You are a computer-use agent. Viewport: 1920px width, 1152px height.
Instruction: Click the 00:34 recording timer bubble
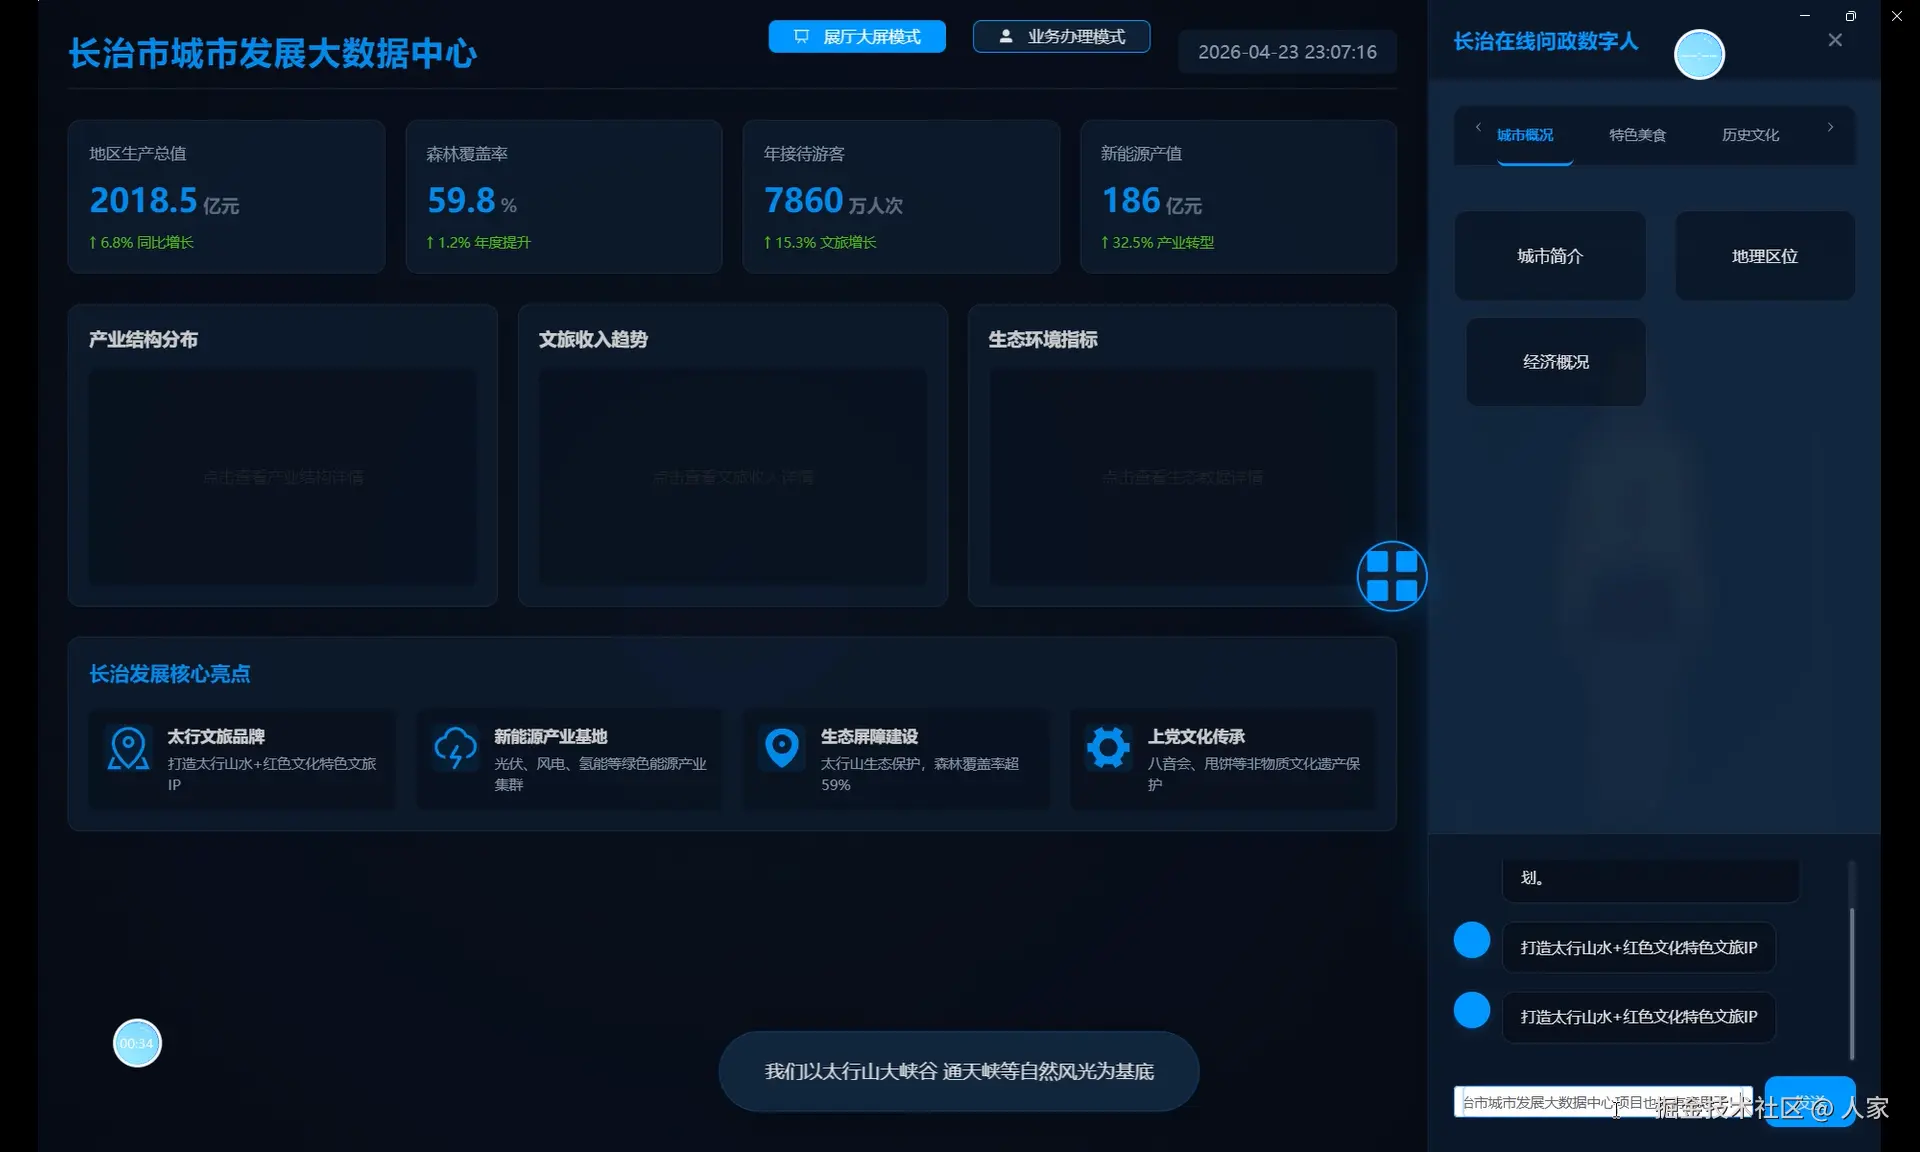click(x=137, y=1043)
